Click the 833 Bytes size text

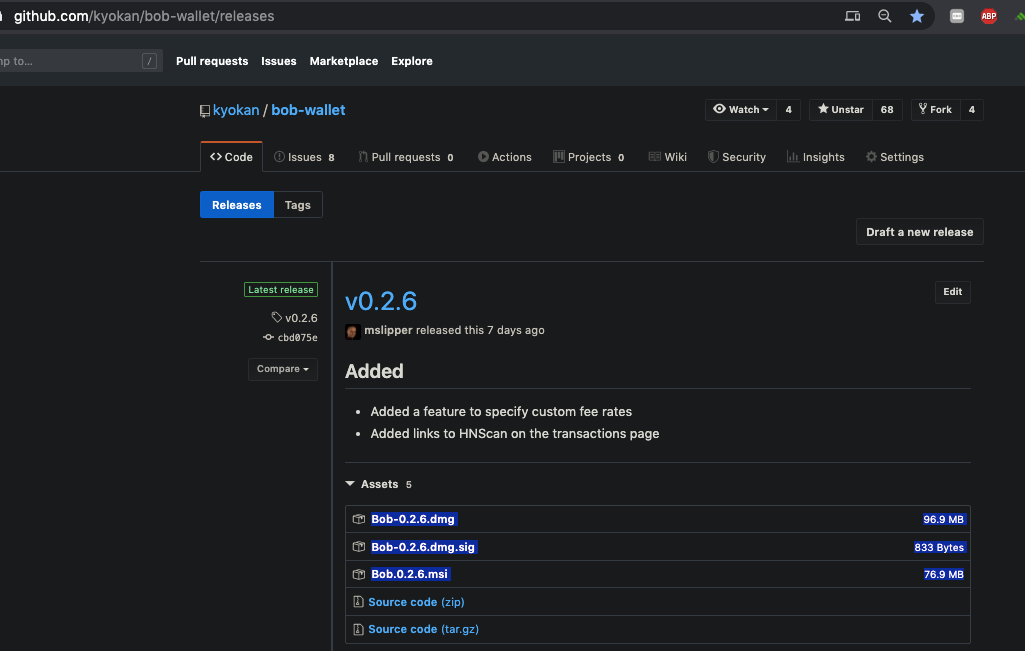[x=939, y=547]
